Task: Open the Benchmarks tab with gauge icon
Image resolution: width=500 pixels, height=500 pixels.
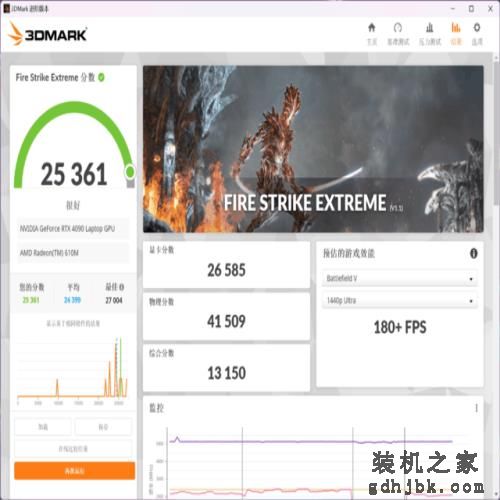Action: [398, 34]
